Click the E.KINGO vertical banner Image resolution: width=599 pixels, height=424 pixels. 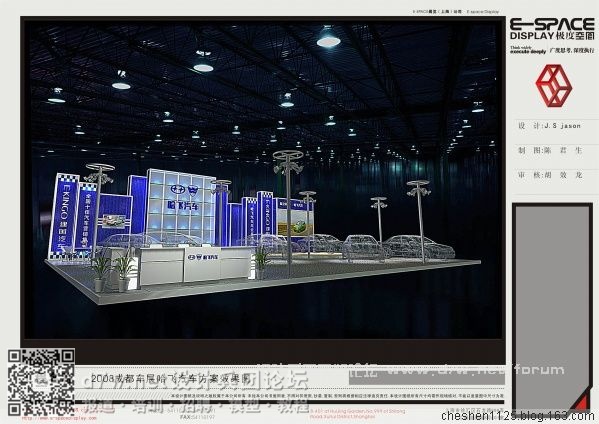[x=63, y=217]
